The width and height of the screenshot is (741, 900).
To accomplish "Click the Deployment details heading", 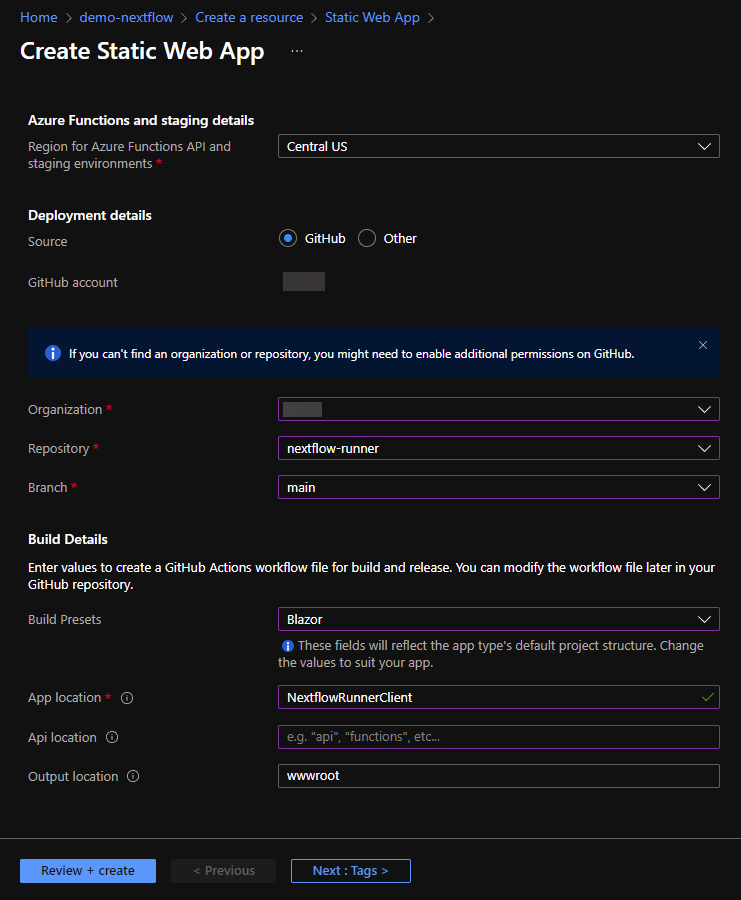I will (90, 216).
